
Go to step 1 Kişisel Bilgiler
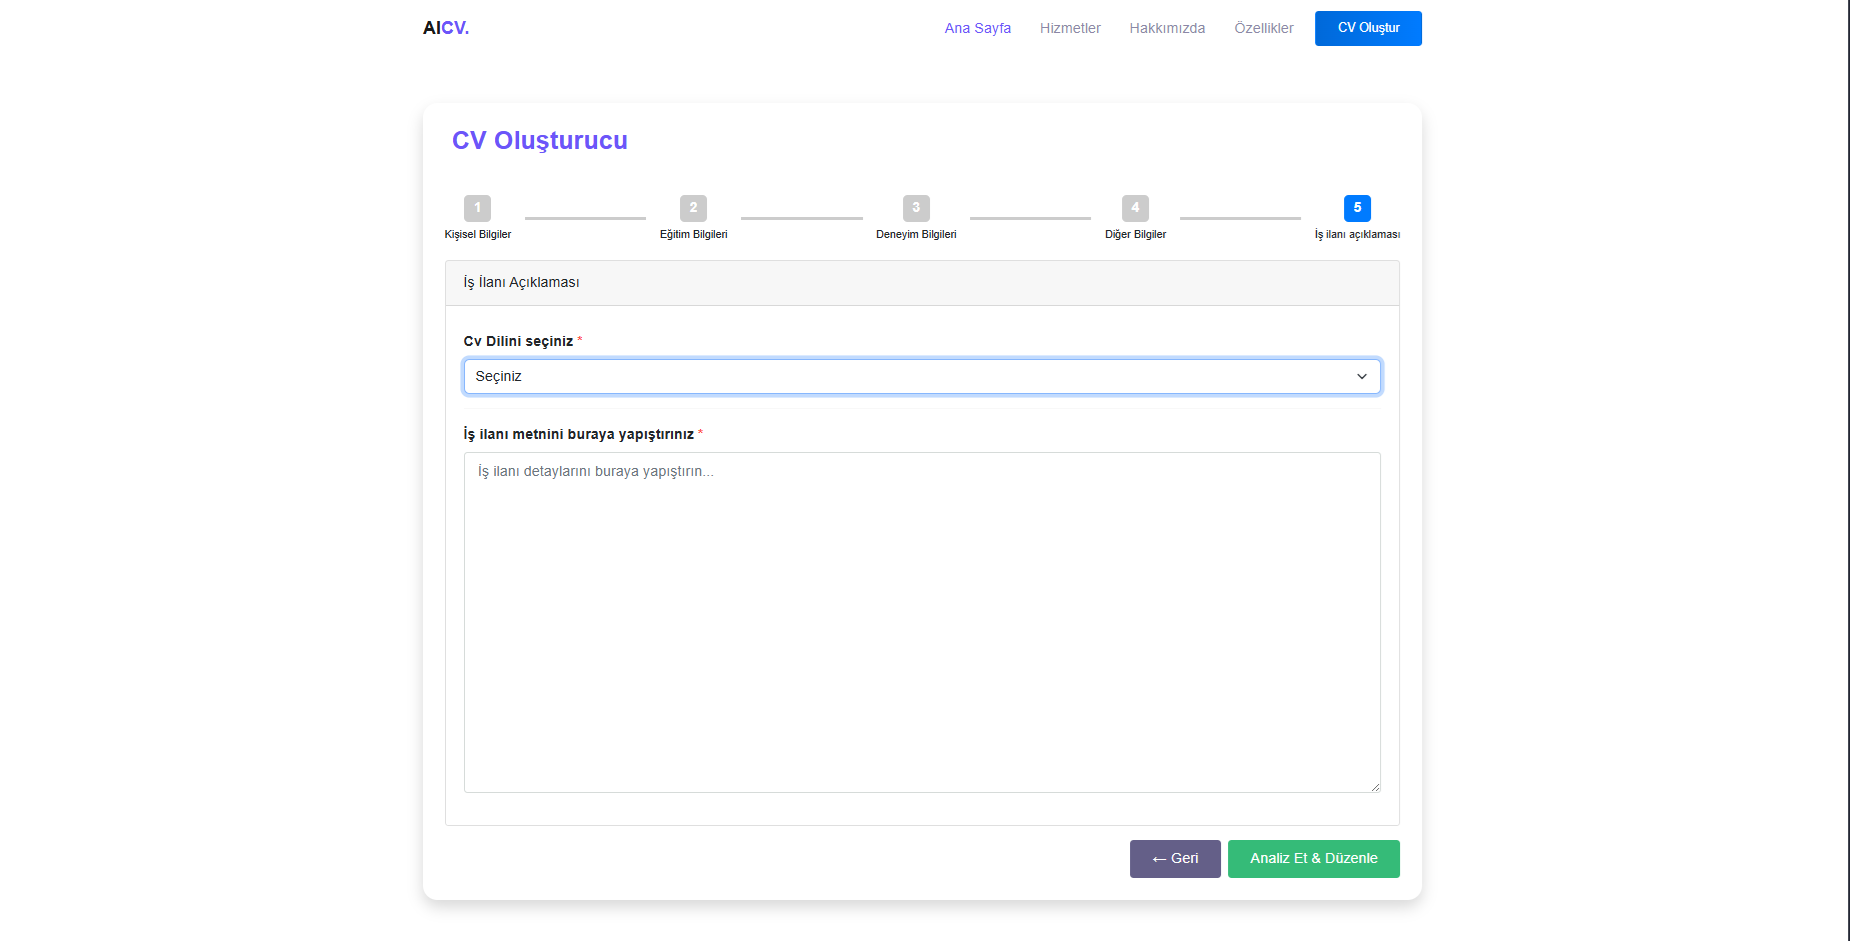point(477,208)
